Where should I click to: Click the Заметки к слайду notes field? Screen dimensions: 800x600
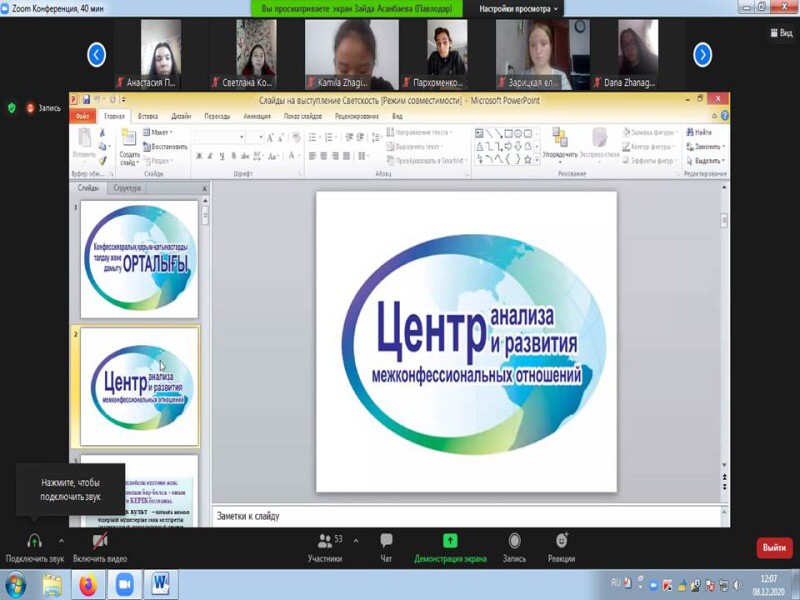click(467, 516)
